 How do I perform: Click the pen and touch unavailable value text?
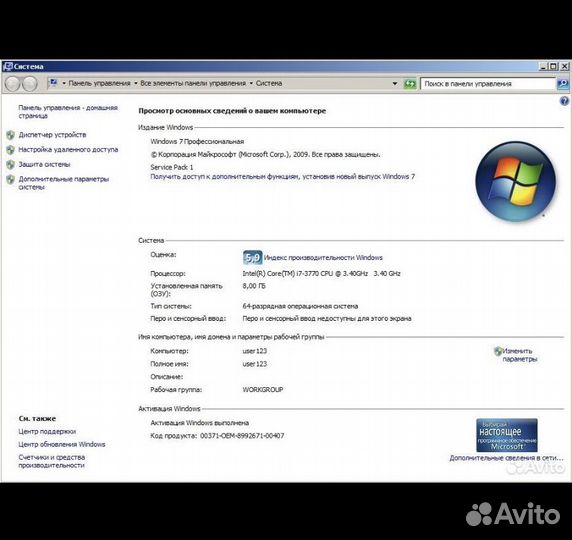pyautogui.click(x=327, y=319)
